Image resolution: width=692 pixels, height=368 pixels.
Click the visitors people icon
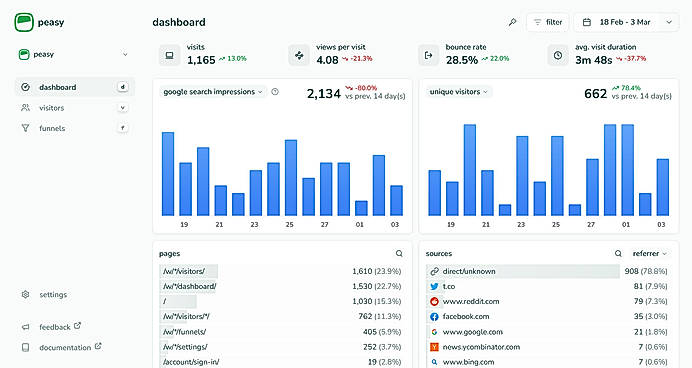click(26, 108)
